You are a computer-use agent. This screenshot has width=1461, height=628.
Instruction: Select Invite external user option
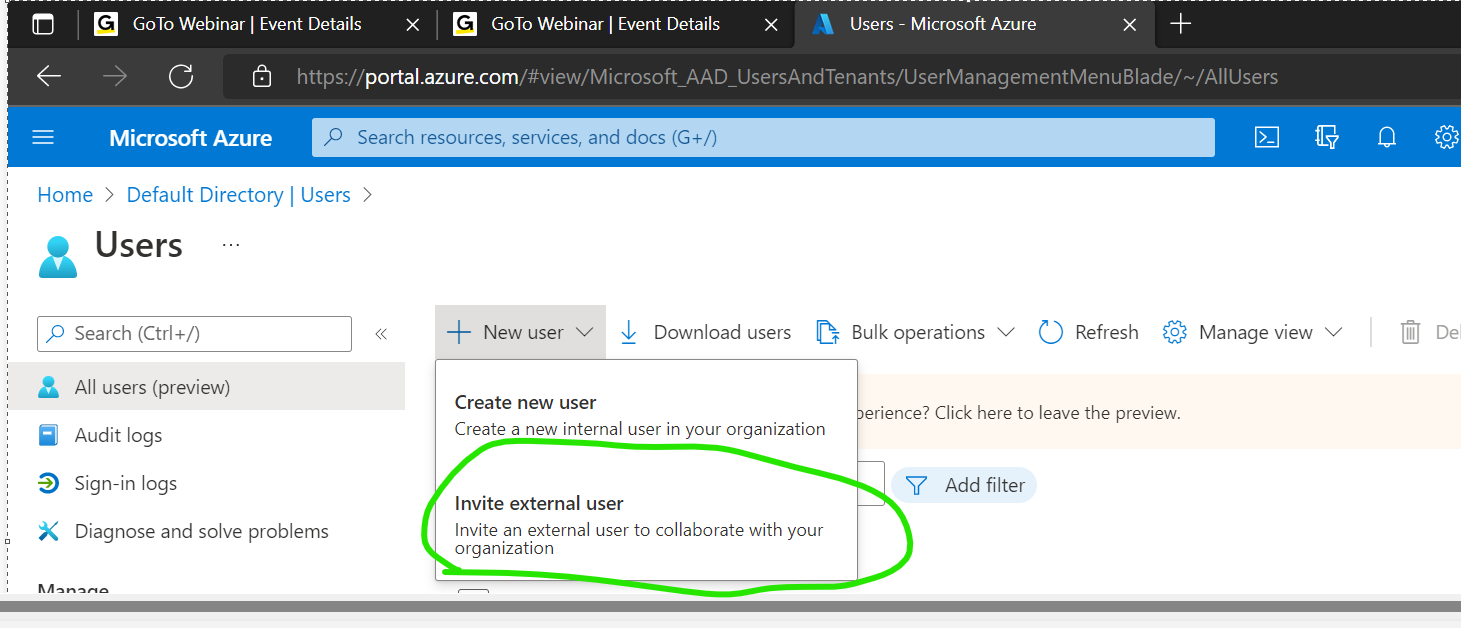pyautogui.click(x=539, y=504)
